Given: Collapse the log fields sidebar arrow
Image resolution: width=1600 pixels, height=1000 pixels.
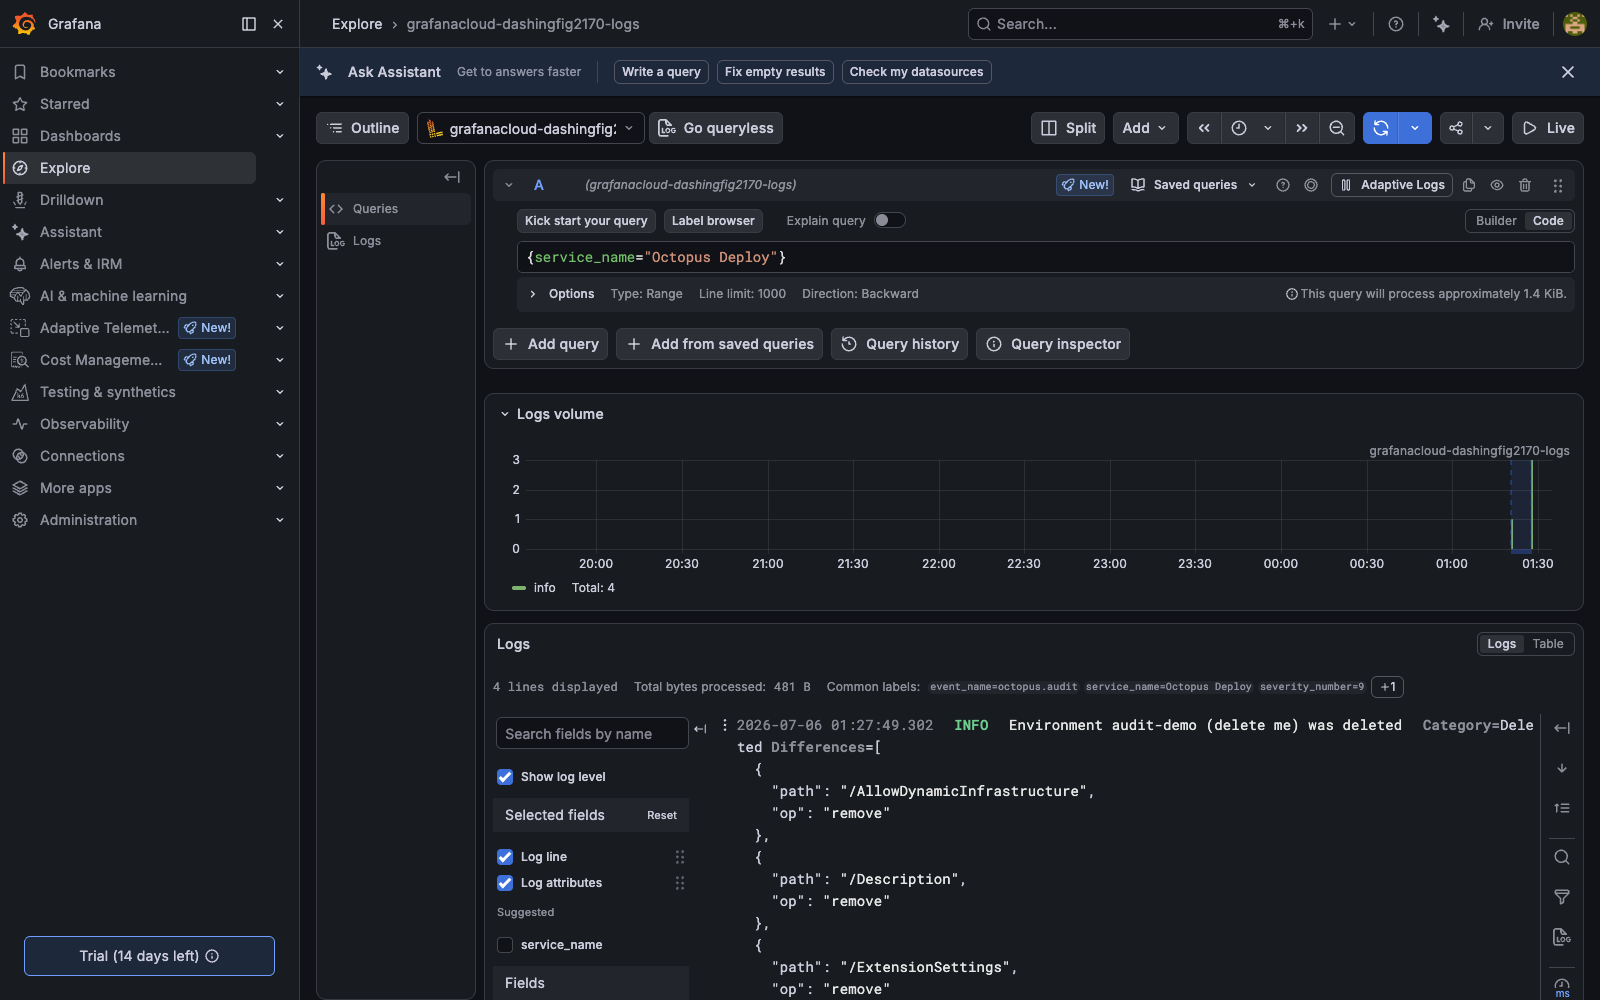Looking at the screenshot, I should pyautogui.click(x=700, y=729).
